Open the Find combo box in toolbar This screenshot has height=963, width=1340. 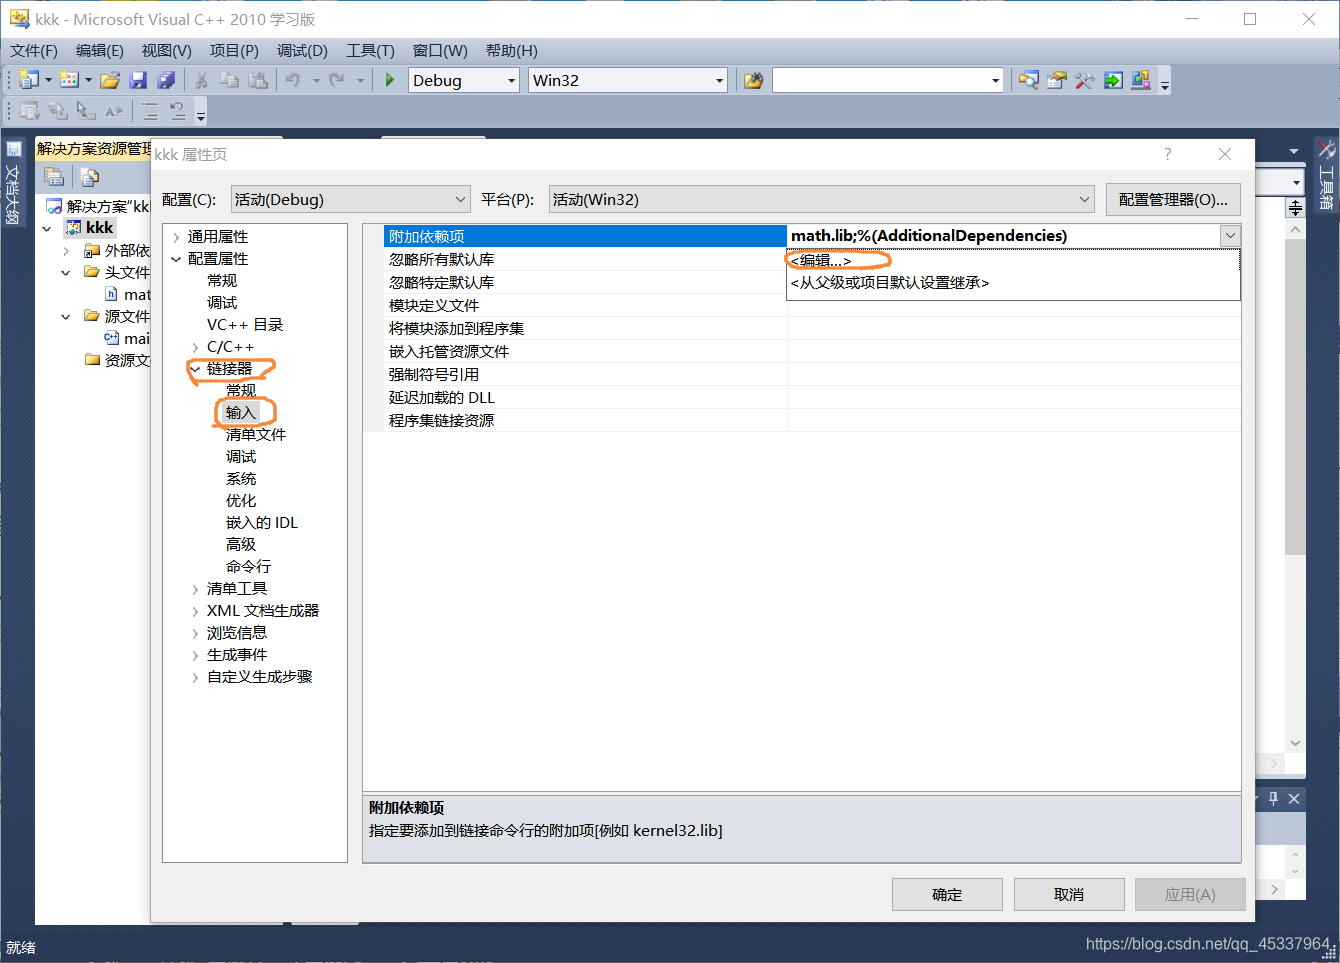click(x=888, y=80)
